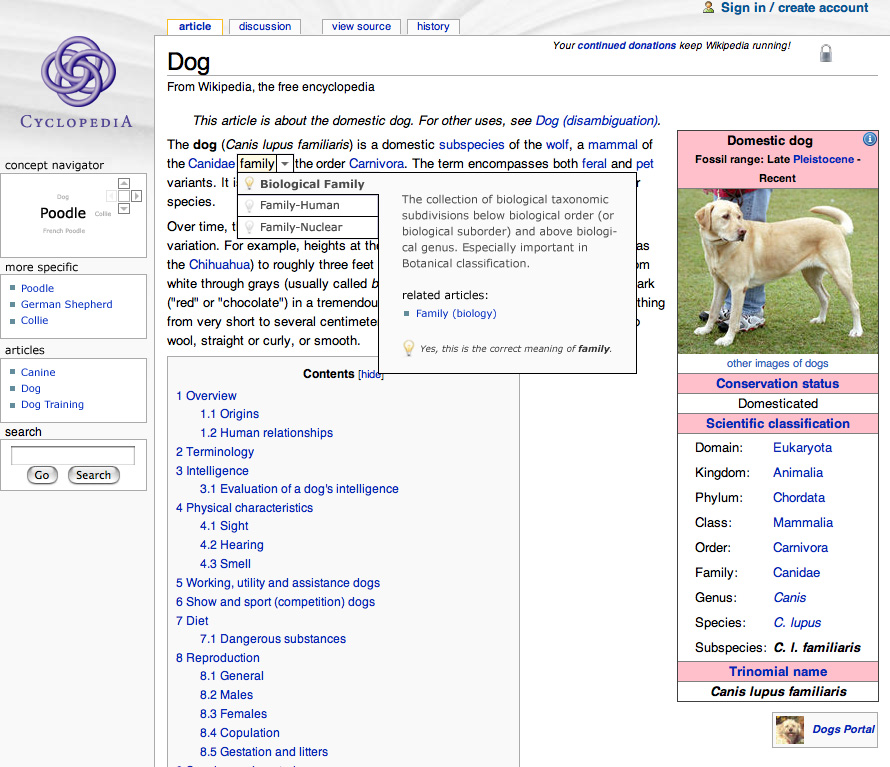Viewport: 890px width, 767px height.
Task: Click the lightbulb icon beside Family-Human
Action: click(x=249, y=205)
